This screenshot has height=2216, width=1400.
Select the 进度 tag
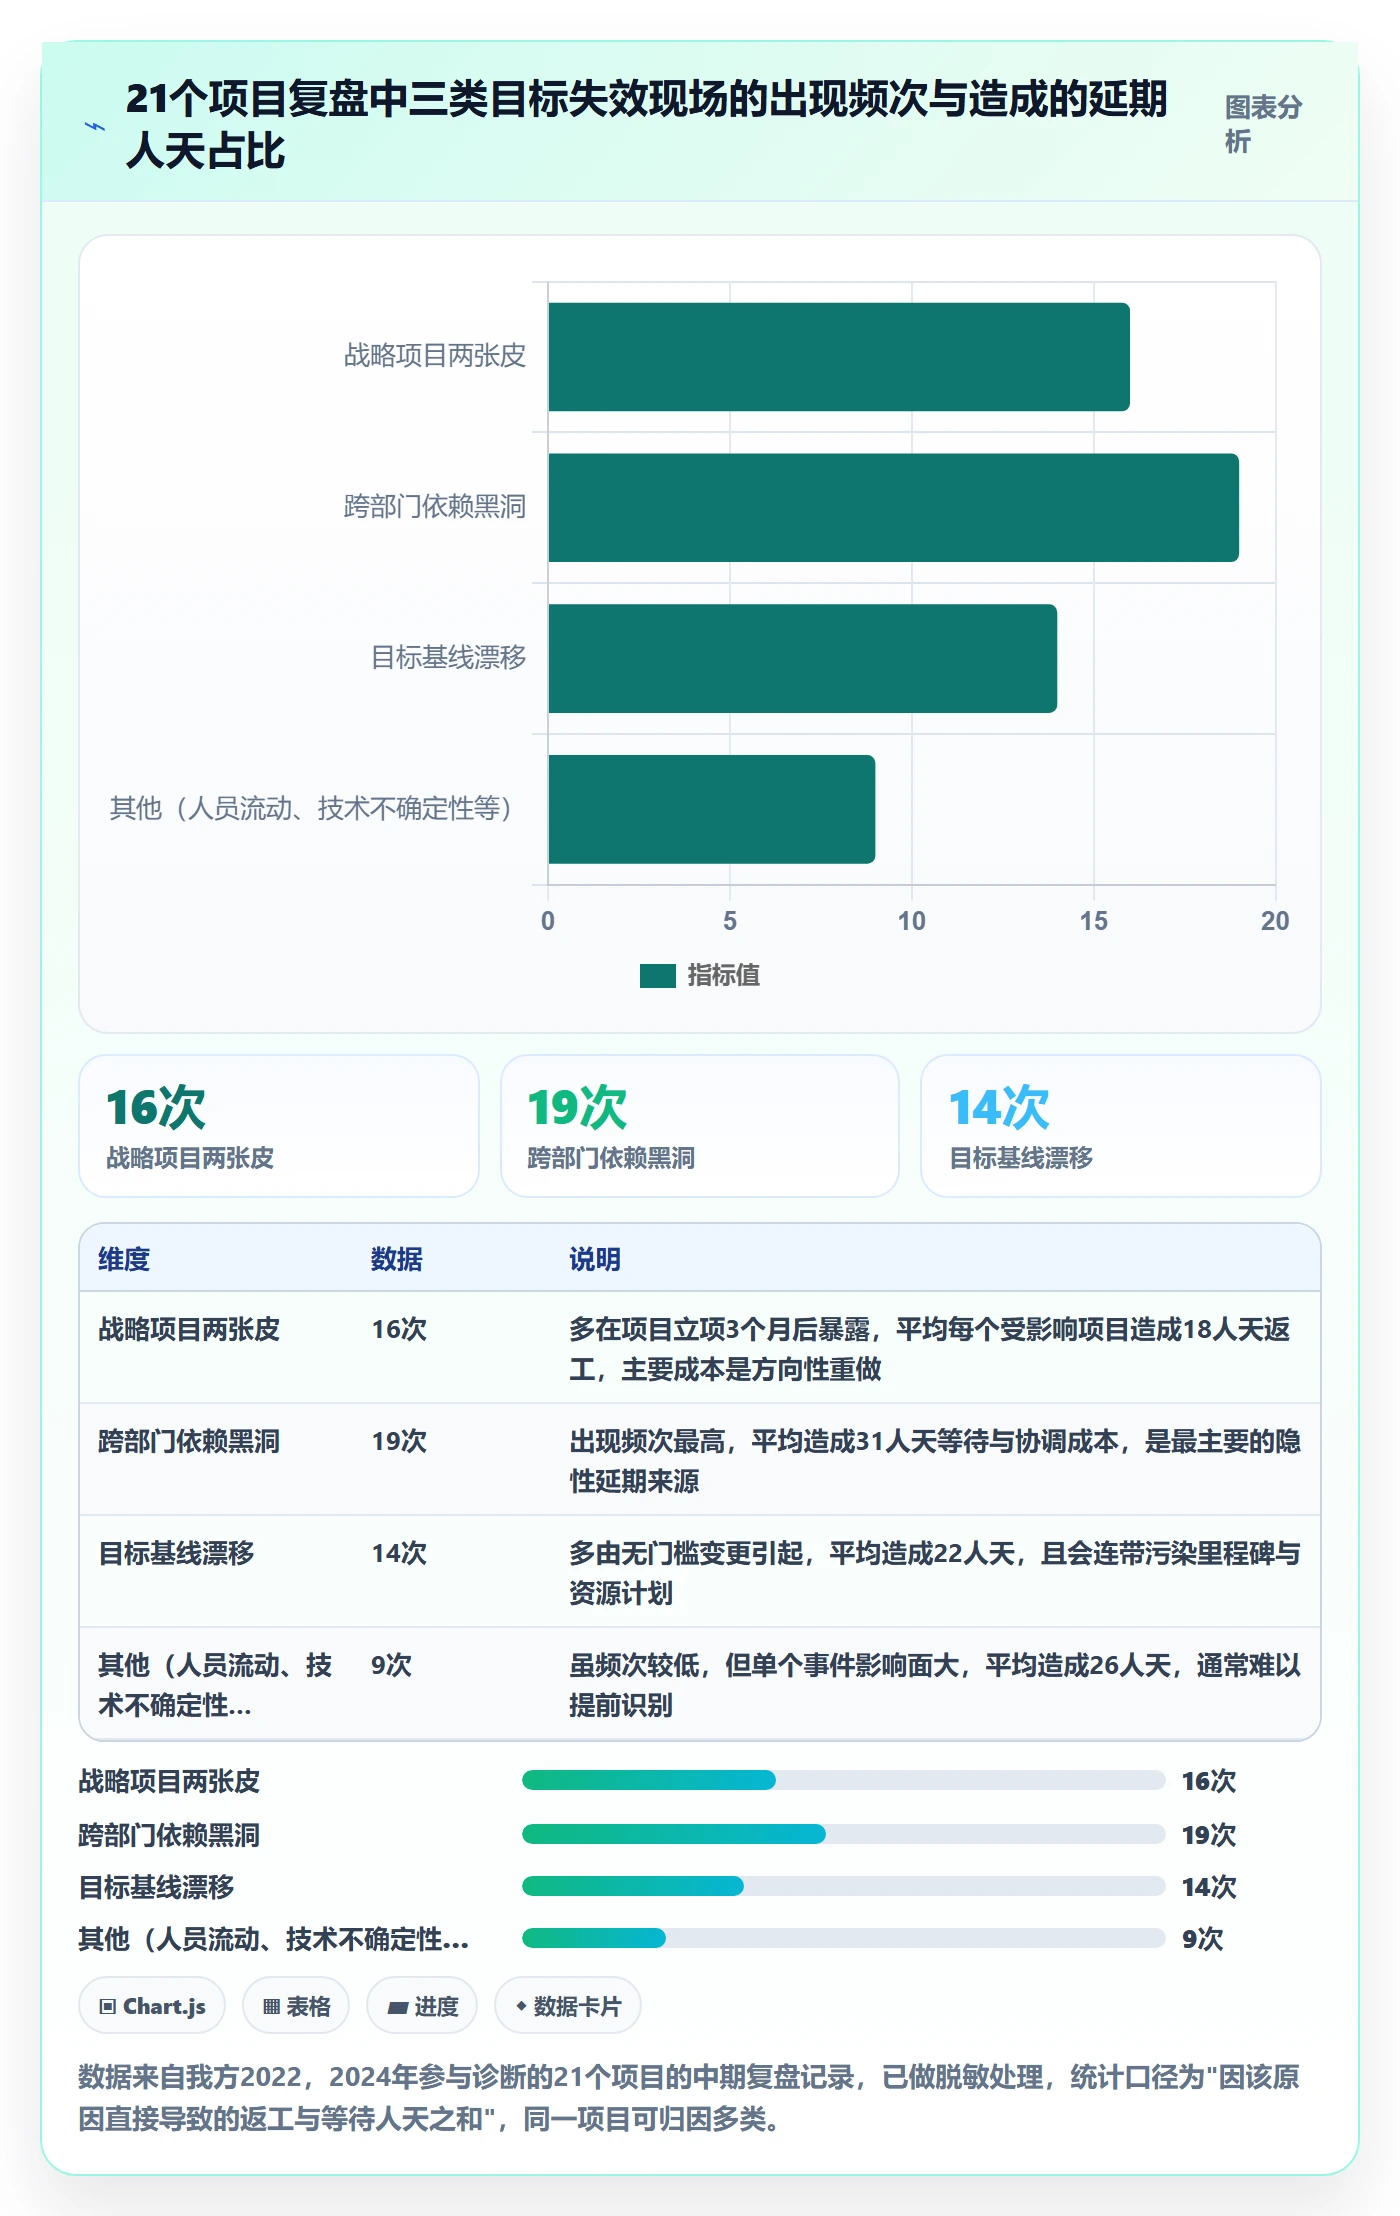click(422, 2005)
